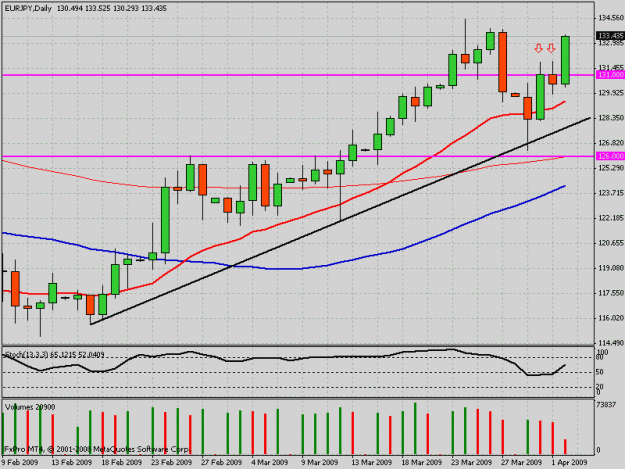Click the 13 Feb 2009 date label

[71, 462]
